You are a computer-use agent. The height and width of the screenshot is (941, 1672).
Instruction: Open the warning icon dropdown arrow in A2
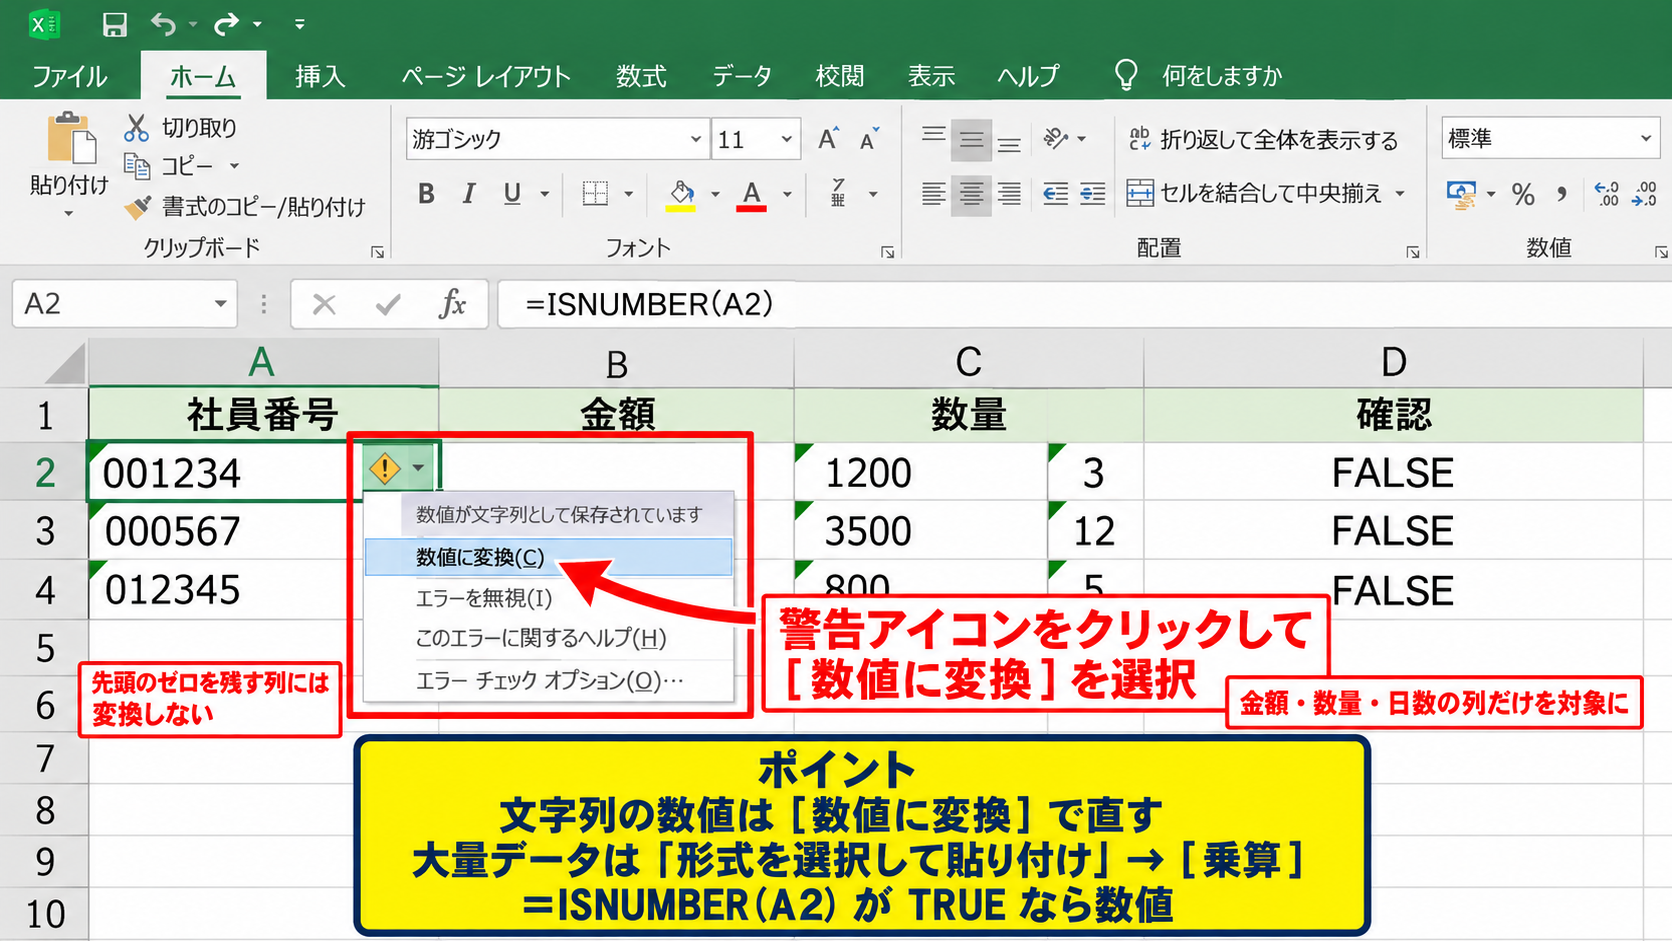(419, 468)
